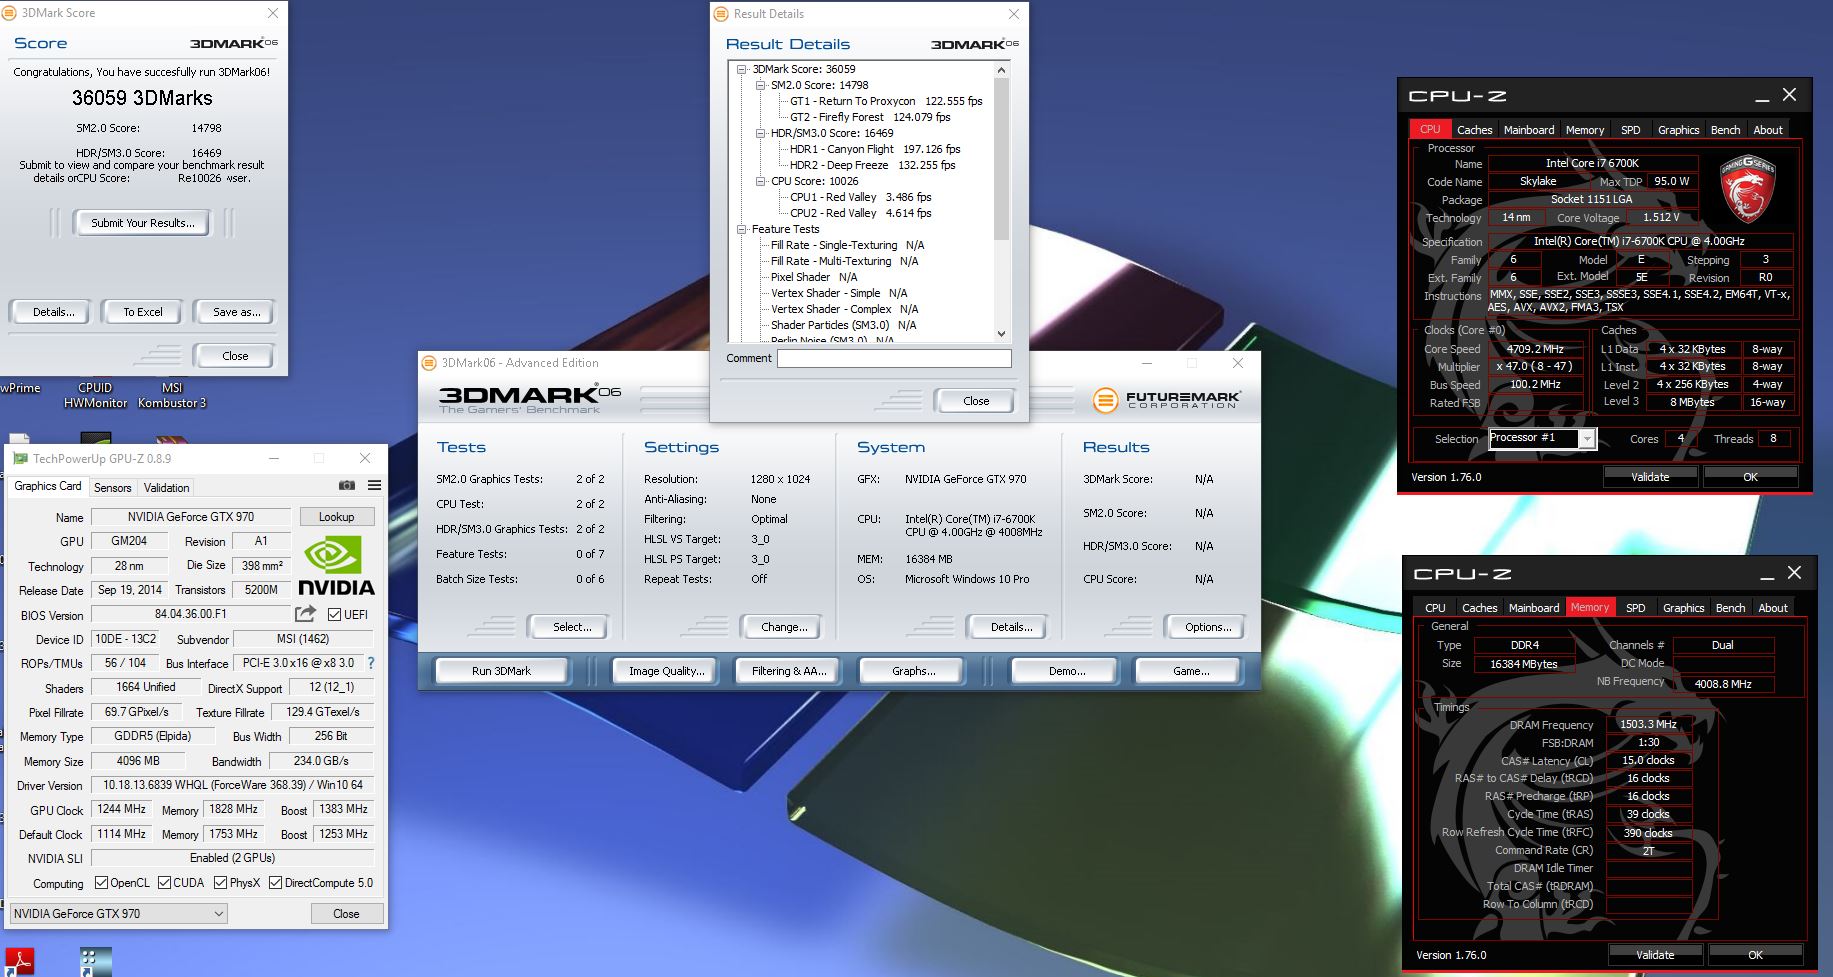Click Options button under Results
The width and height of the screenshot is (1833, 977).
pos(1207,627)
